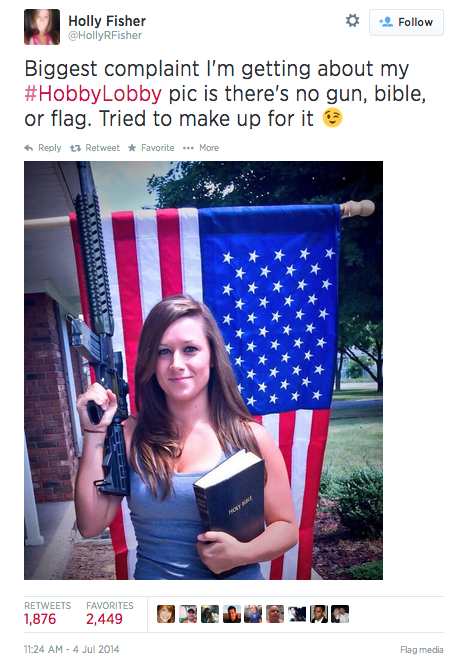This screenshot has width=458, height=665.
Task: Click the Holly Fisher display name
Action: [x=107, y=21]
